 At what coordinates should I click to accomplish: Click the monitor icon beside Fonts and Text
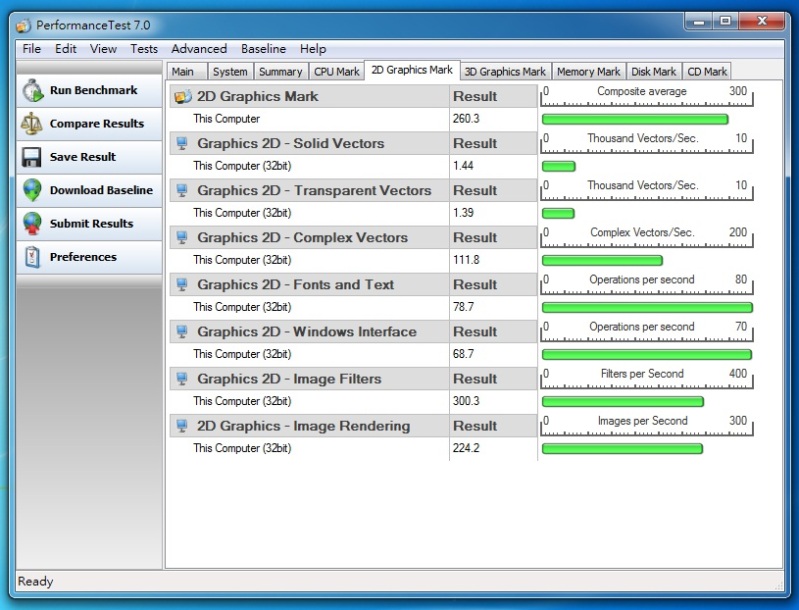[182, 284]
